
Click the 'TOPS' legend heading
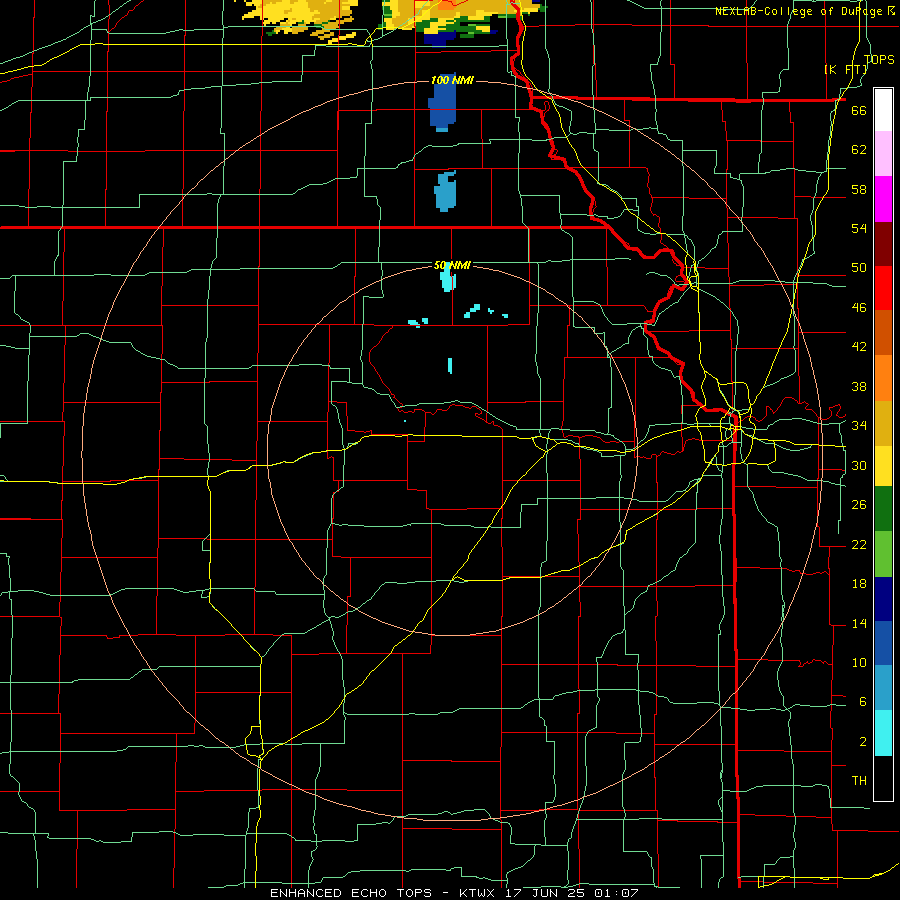879,59
